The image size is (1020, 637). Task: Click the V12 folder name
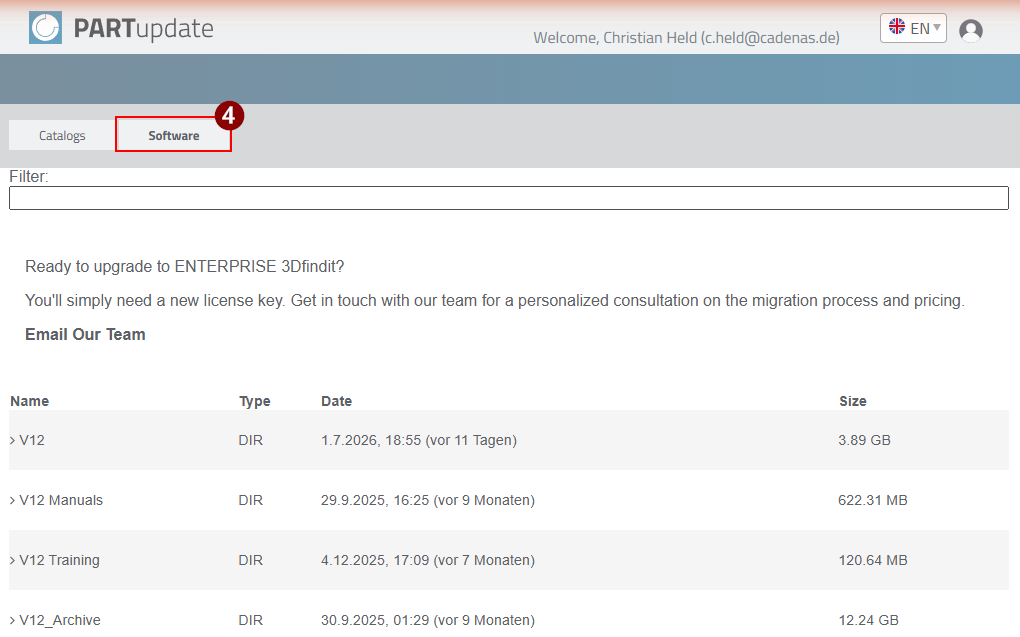[x=32, y=440]
